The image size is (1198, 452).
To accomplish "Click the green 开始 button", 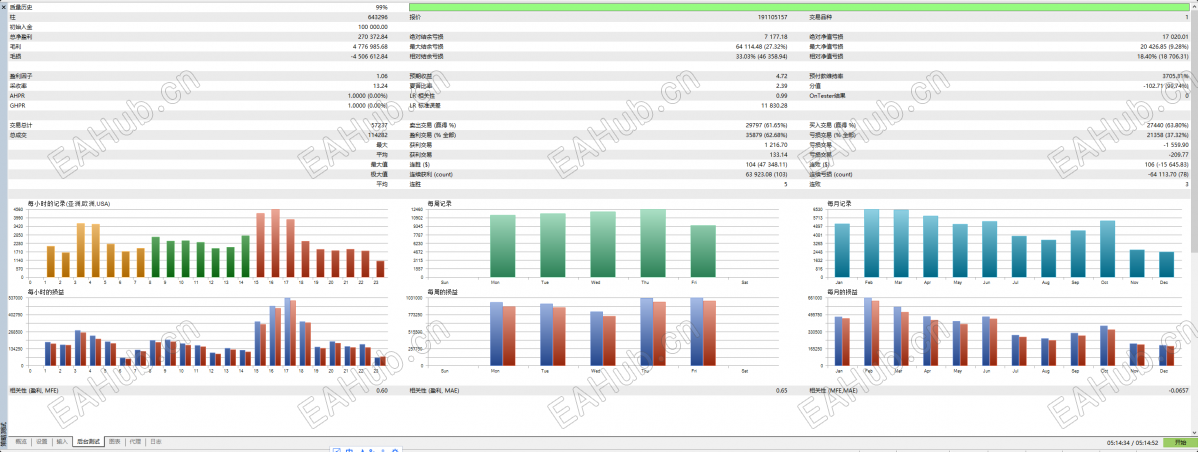I will 1180,442.
